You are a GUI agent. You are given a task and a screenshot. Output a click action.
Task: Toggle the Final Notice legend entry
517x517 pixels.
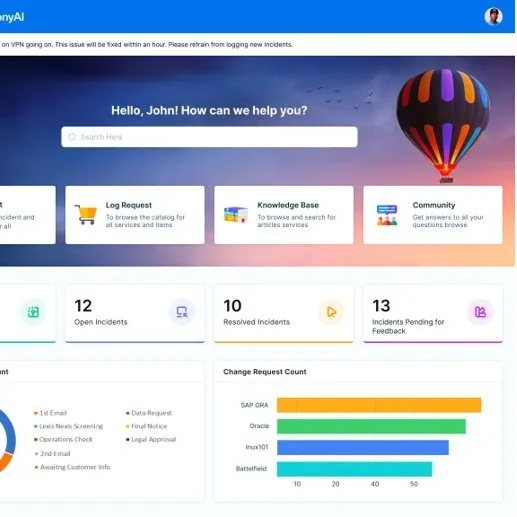pos(146,426)
